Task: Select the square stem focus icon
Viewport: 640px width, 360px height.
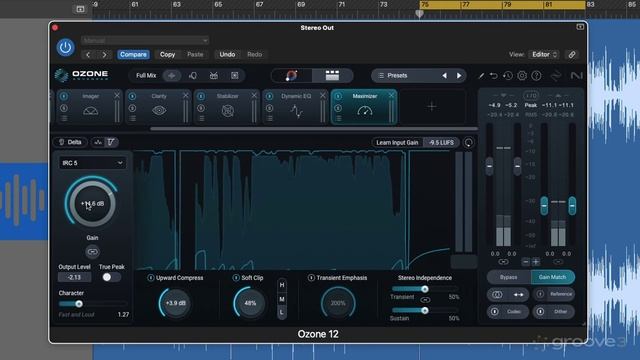Action: [235, 76]
